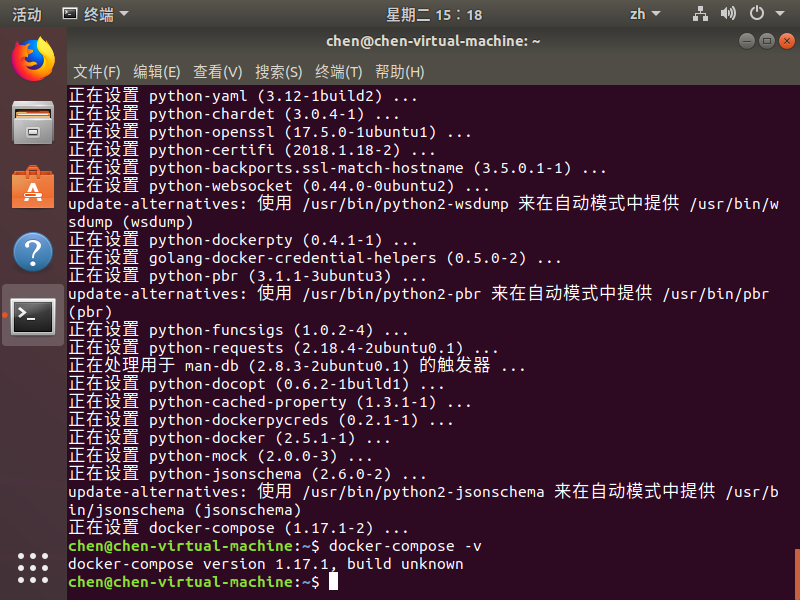800x600 pixels.
Task: Open the 帮助(H) menu
Action: pyautogui.click(x=399, y=72)
